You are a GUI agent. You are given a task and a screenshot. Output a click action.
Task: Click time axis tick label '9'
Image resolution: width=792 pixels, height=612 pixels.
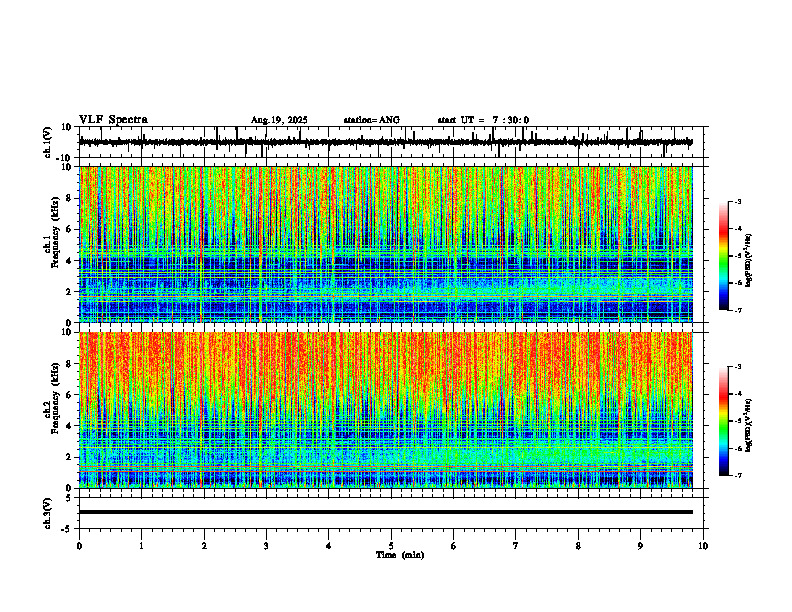coord(640,546)
